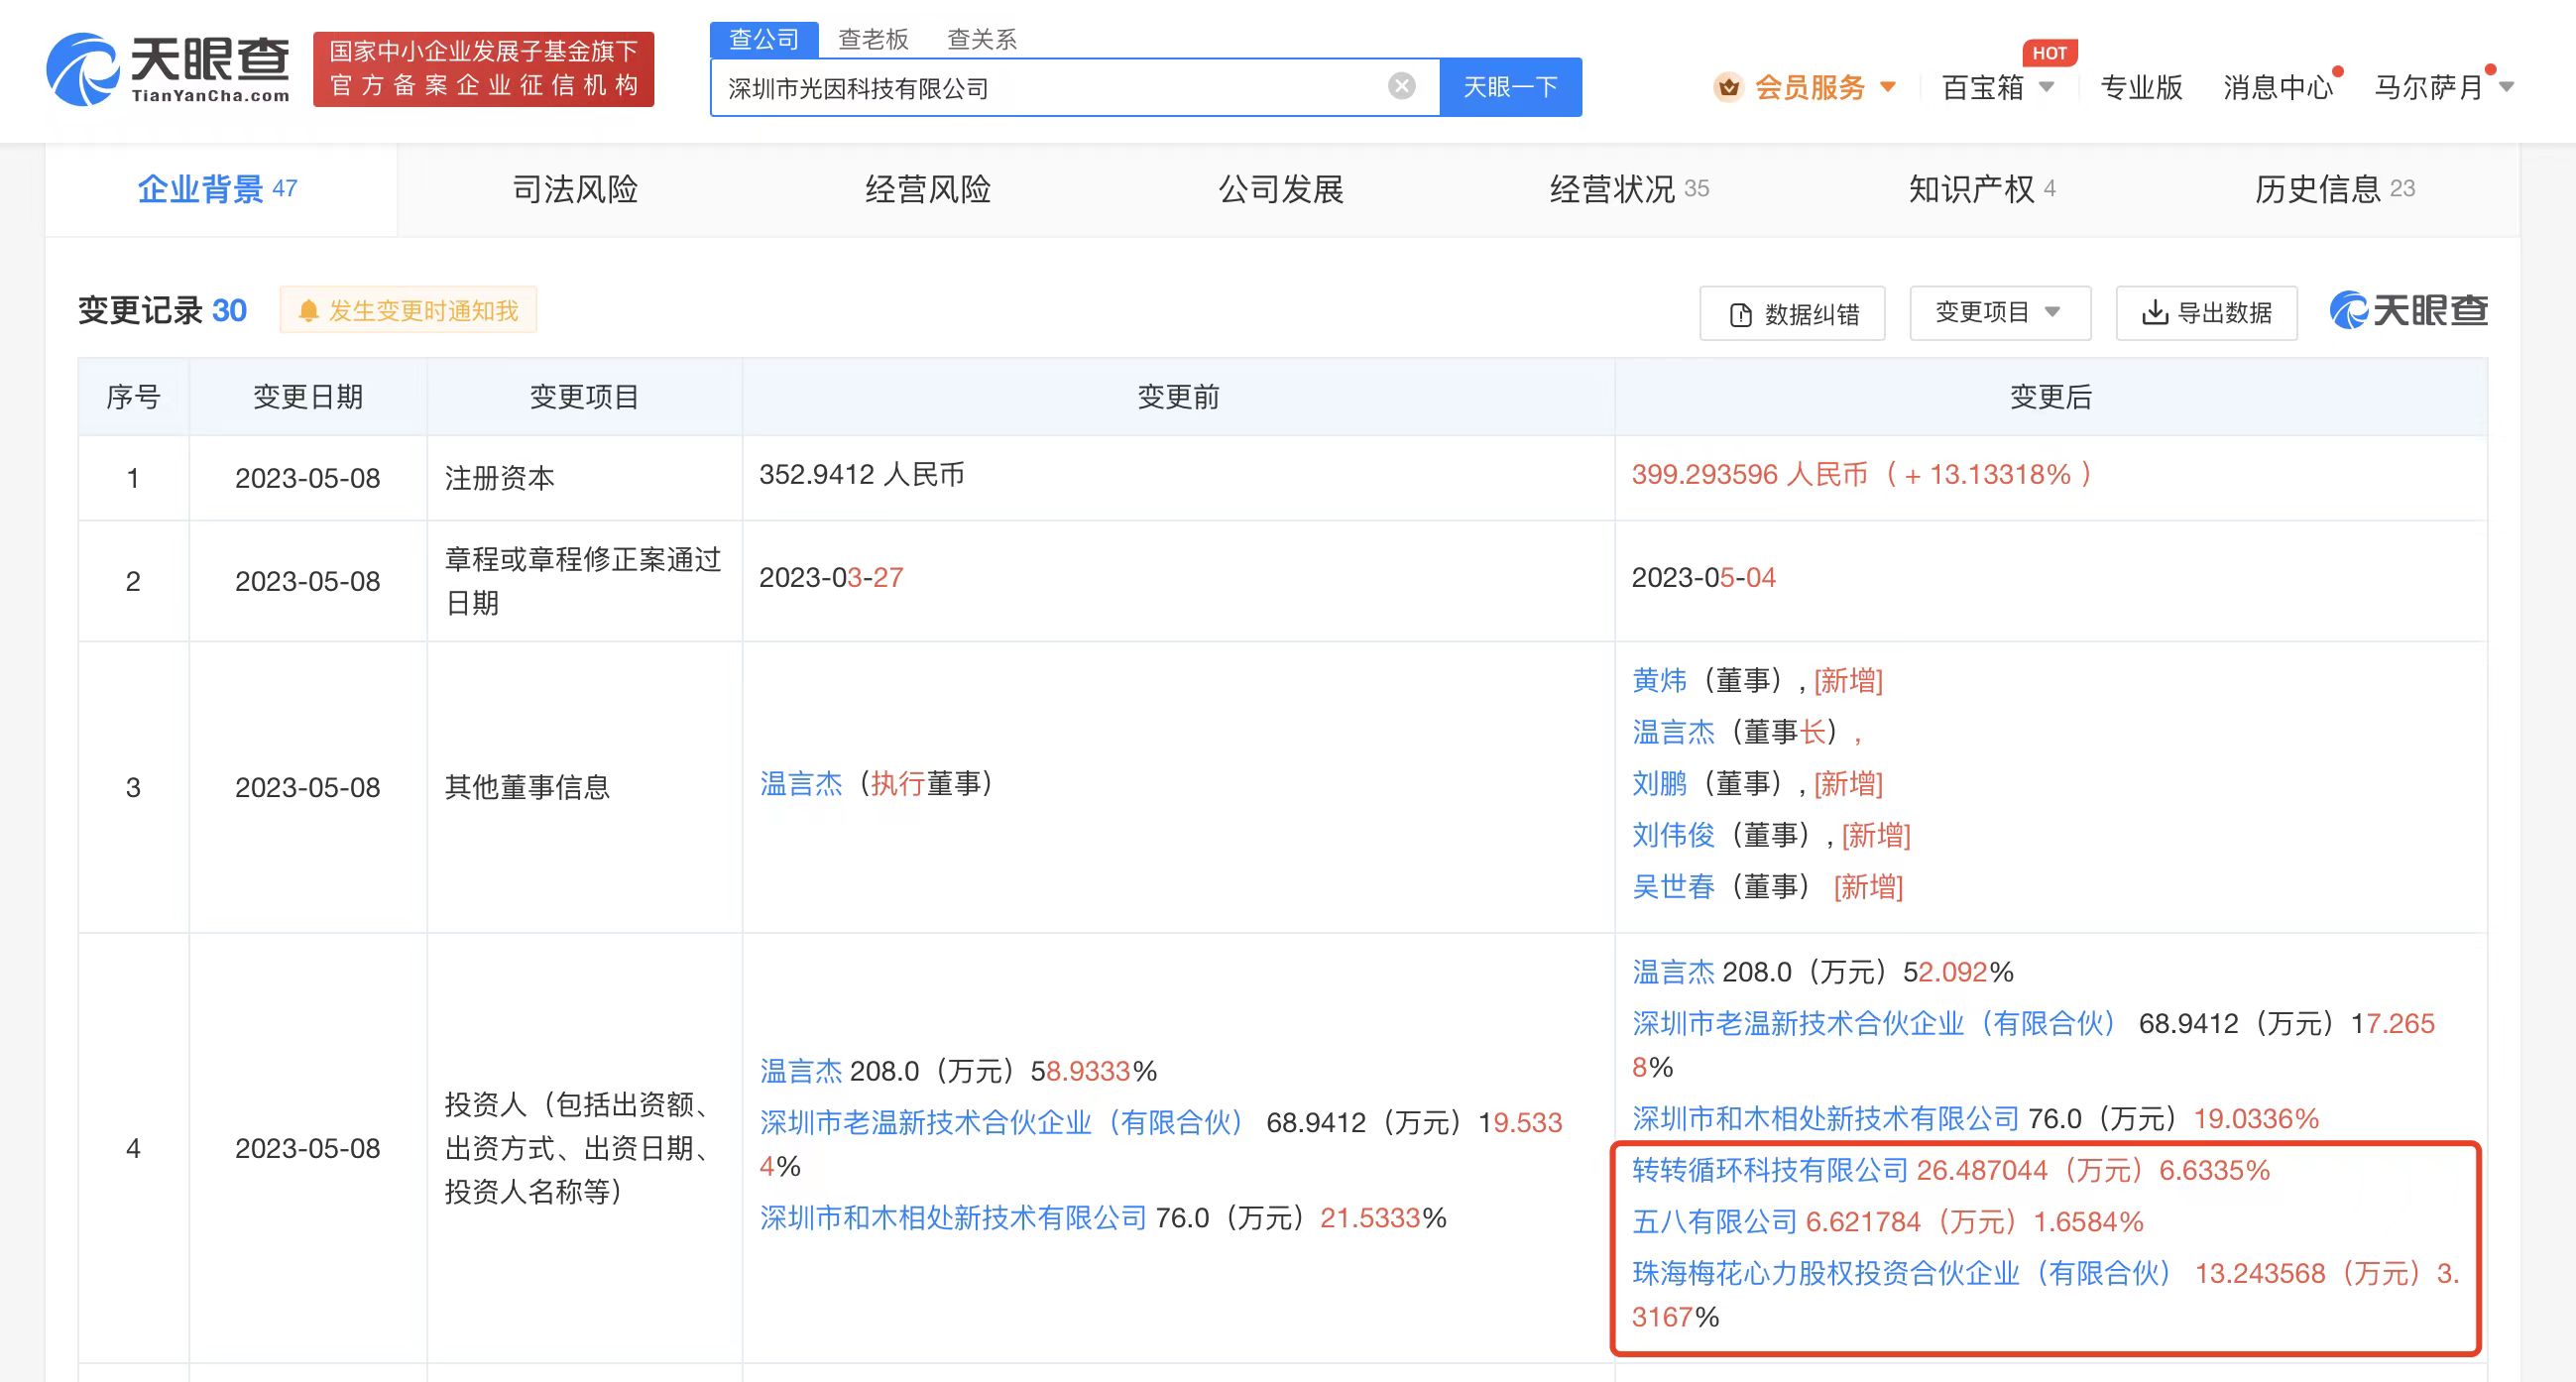This screenshot has width=2576, height=1382.
Task: Open the 经营状况 tab
Action: tap(1629, 189)
